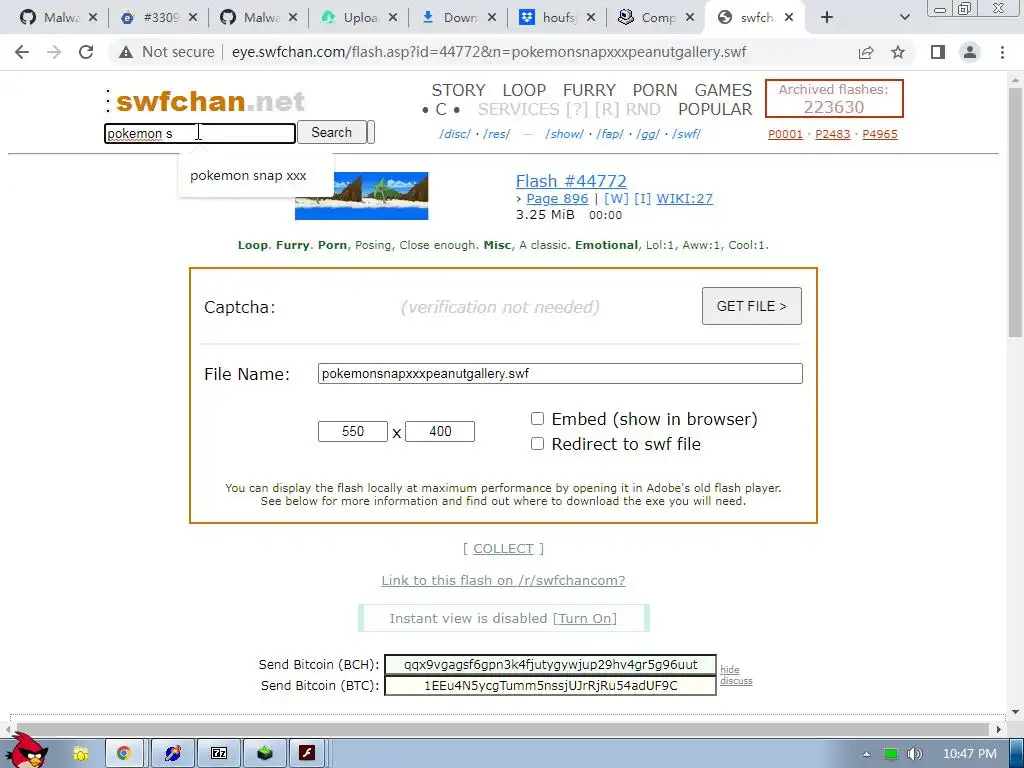Open a new tab with the plus icon

827,18
